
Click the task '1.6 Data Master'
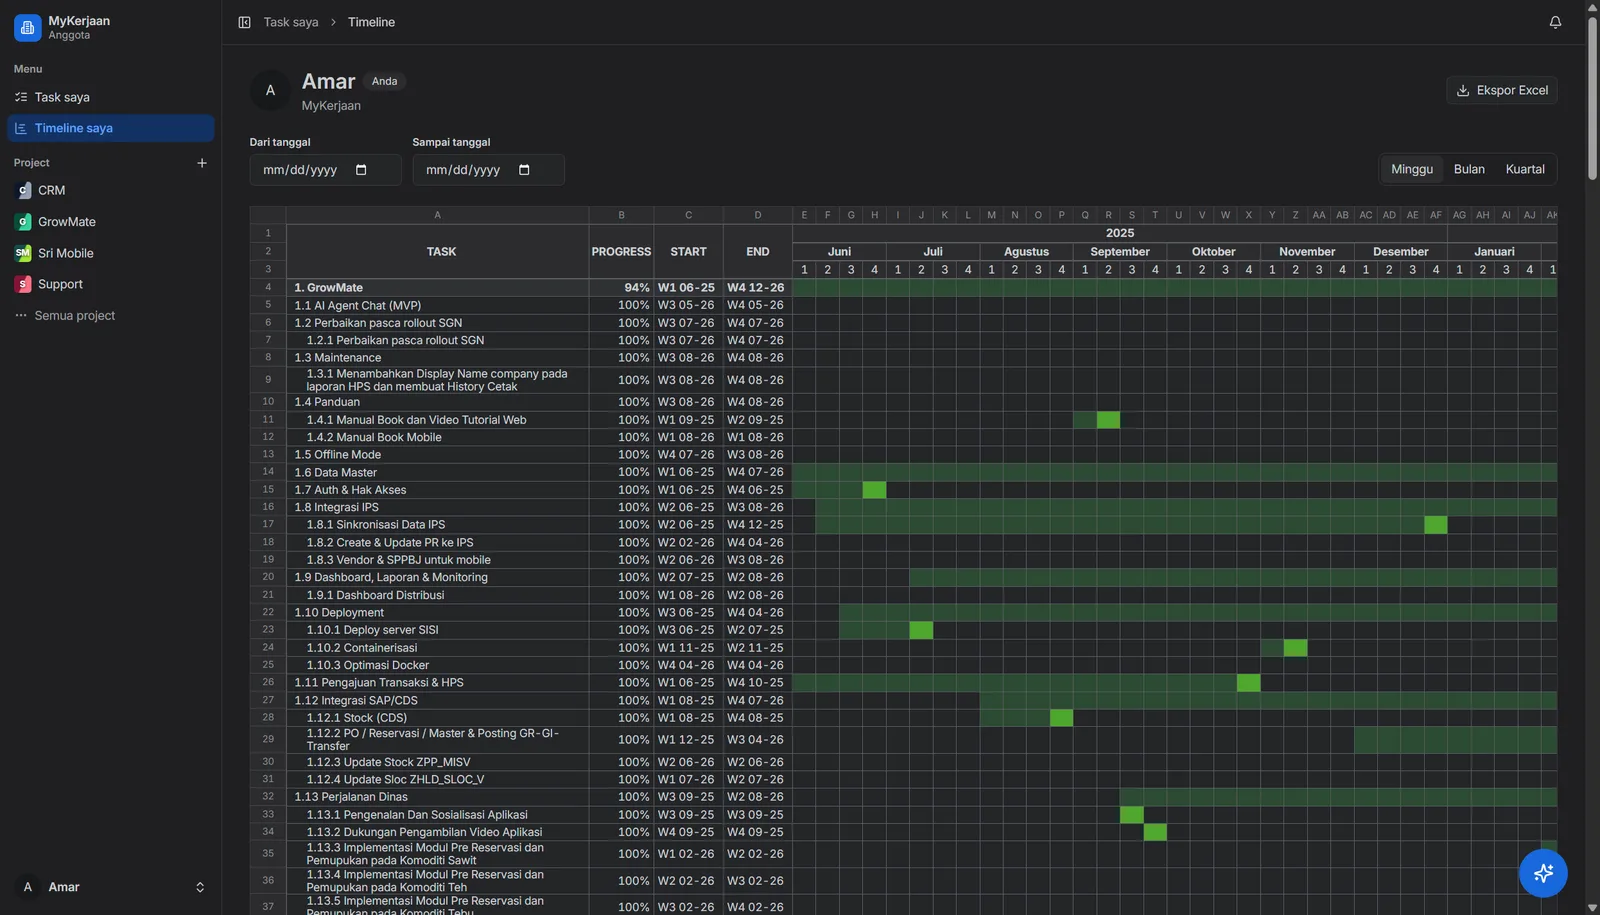coord(336,473)
